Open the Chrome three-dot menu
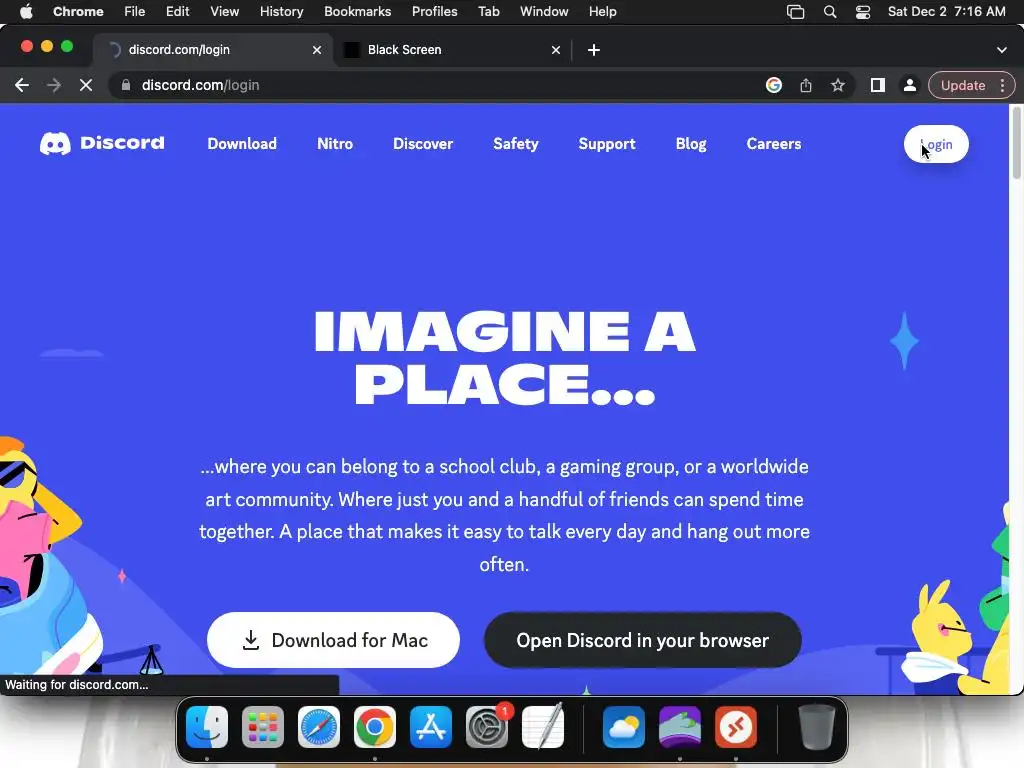The width and height of the screenshot is (1024, 768). [1002, 85]
